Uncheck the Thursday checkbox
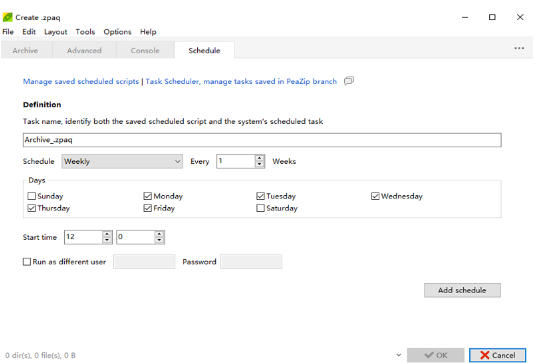The height and width of the screenshot is (363, 537). pyautogui.click(x=32, y=208)
